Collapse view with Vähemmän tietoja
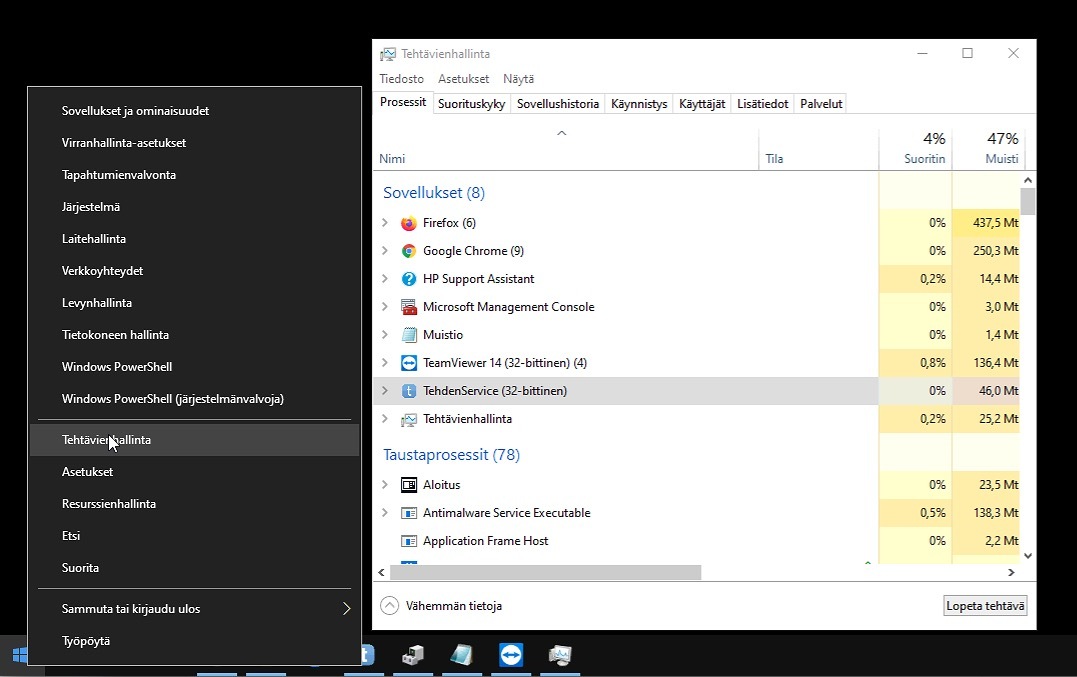This screenshot has height=677, width=1077. (x=441, y=606)
